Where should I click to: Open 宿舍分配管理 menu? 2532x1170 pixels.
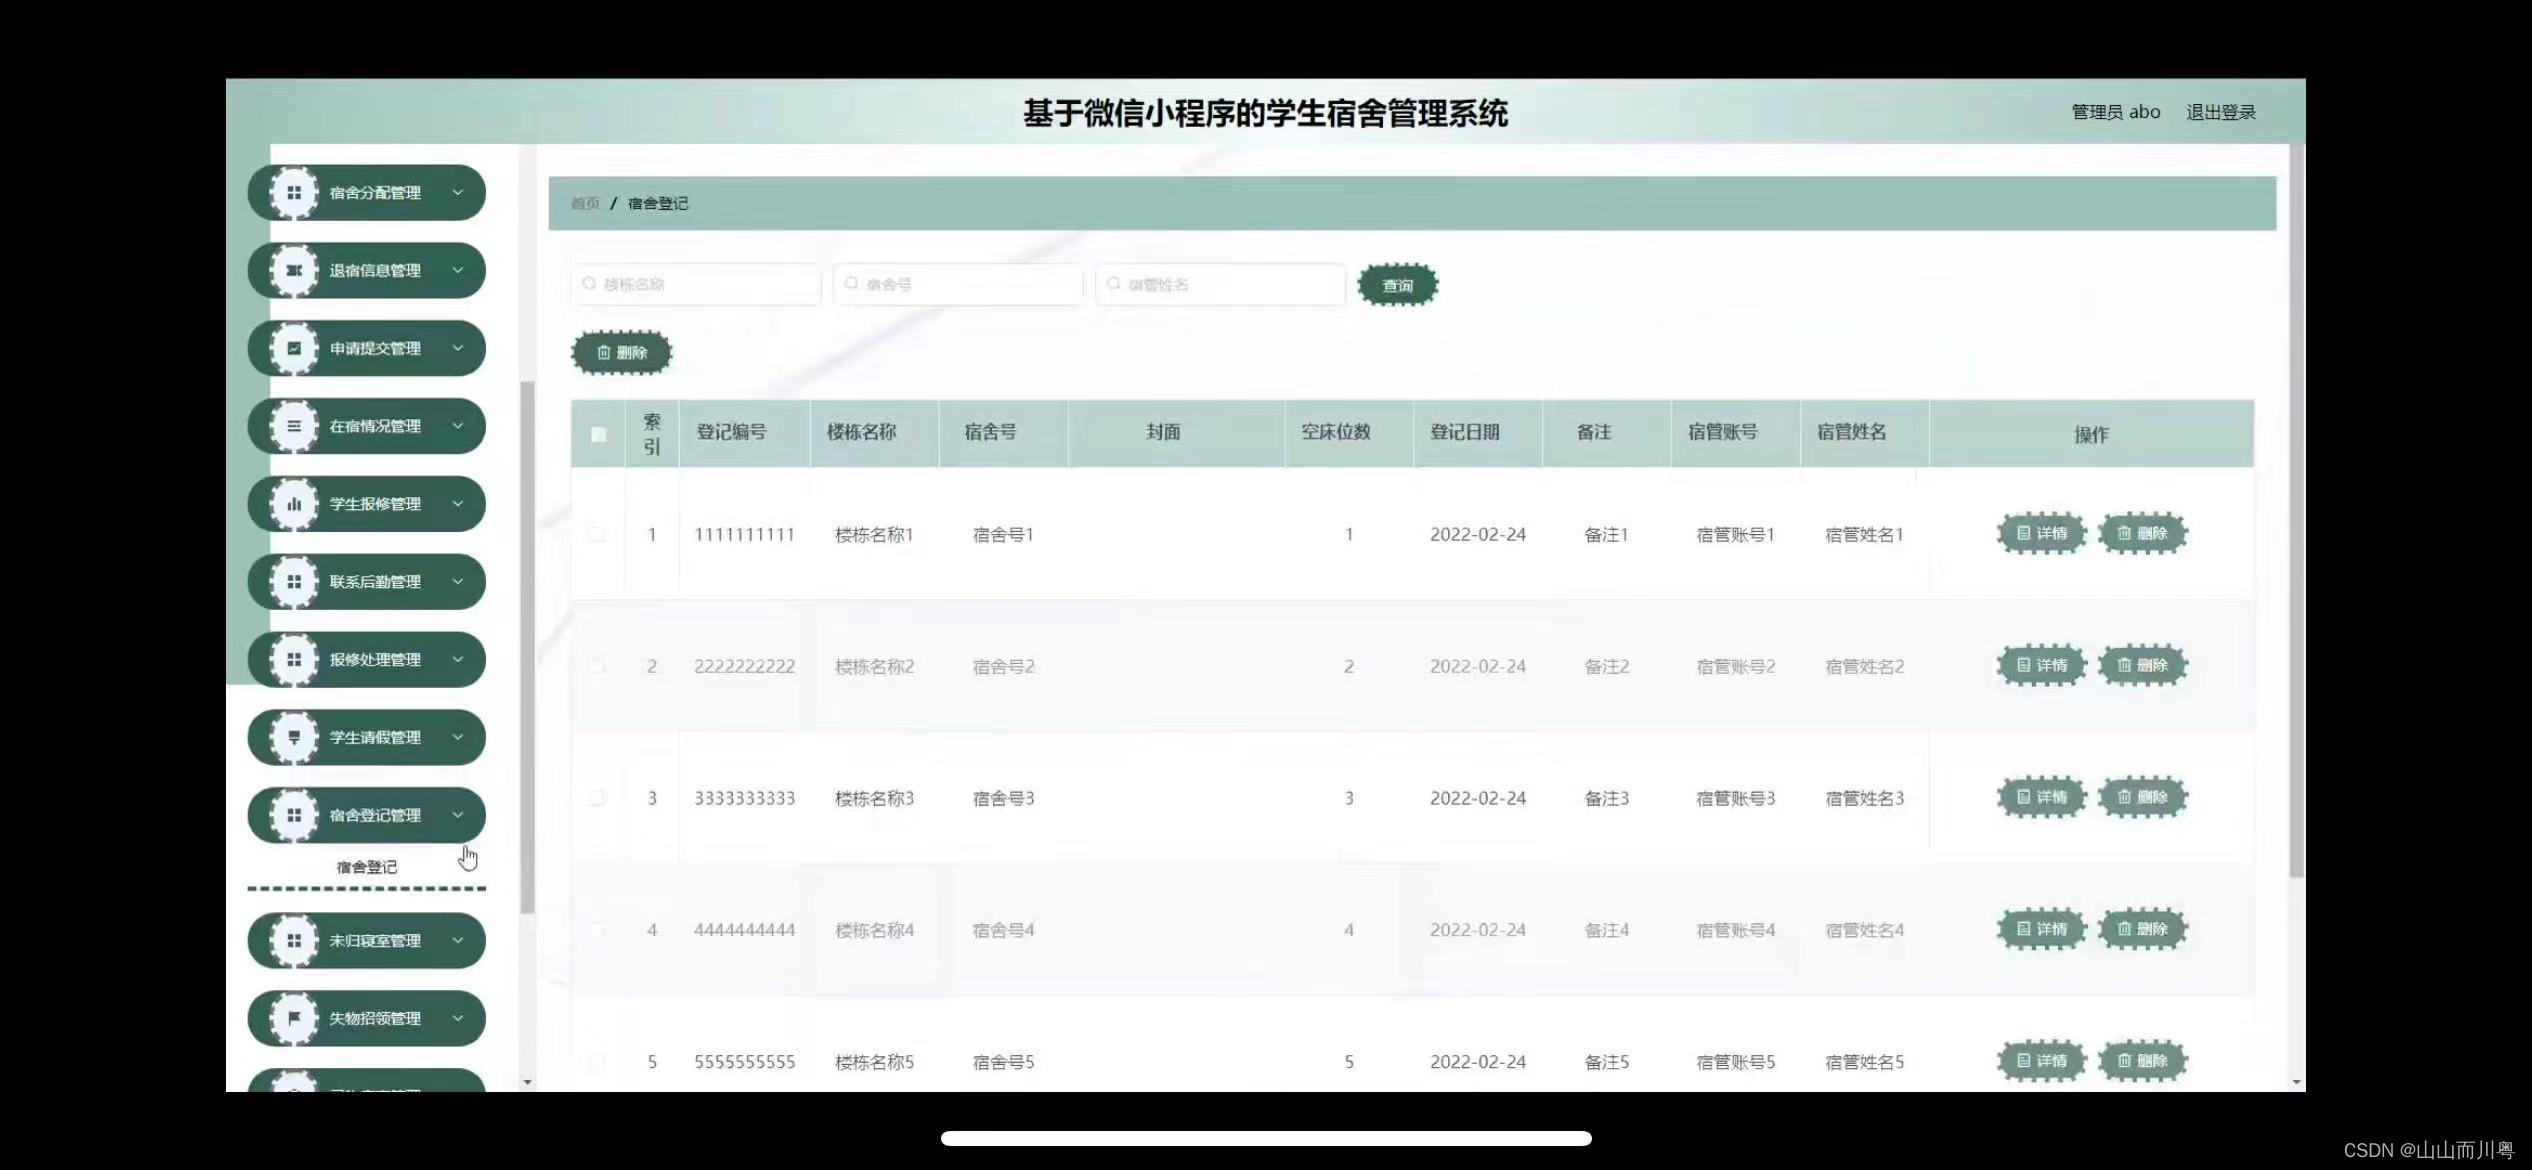pos(366,193)
